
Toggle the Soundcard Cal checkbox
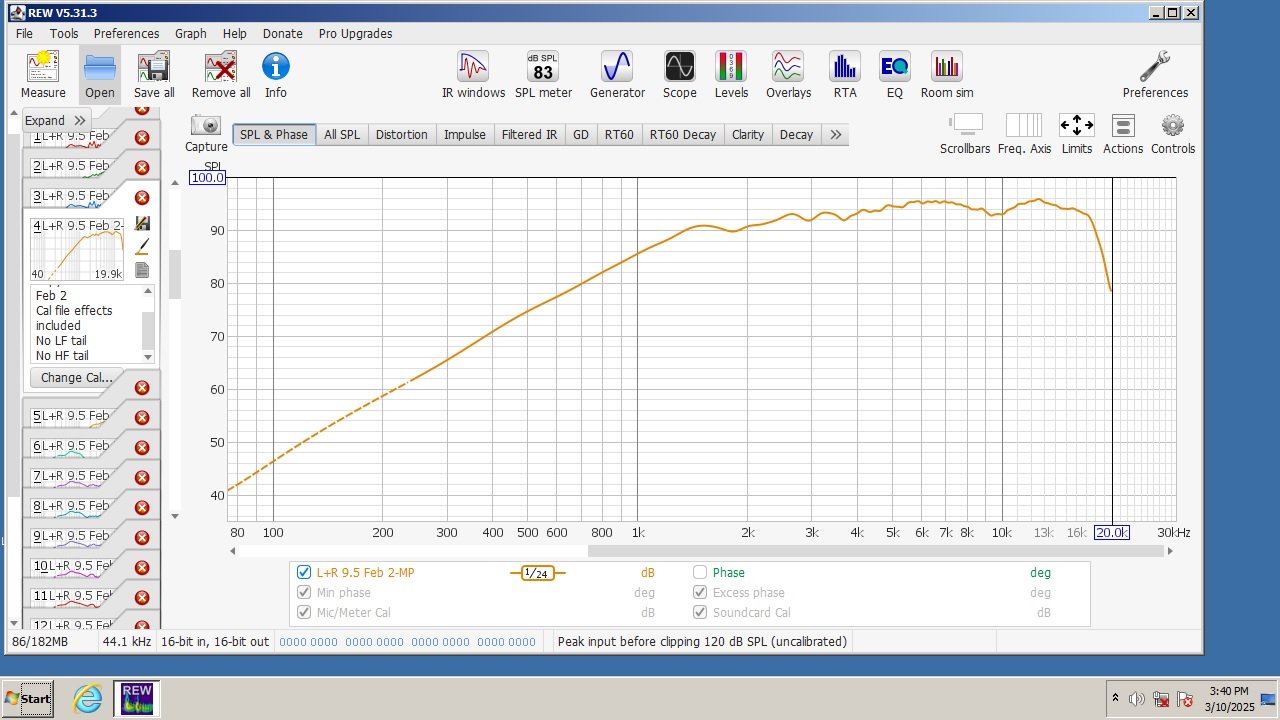tap(700, 613)
